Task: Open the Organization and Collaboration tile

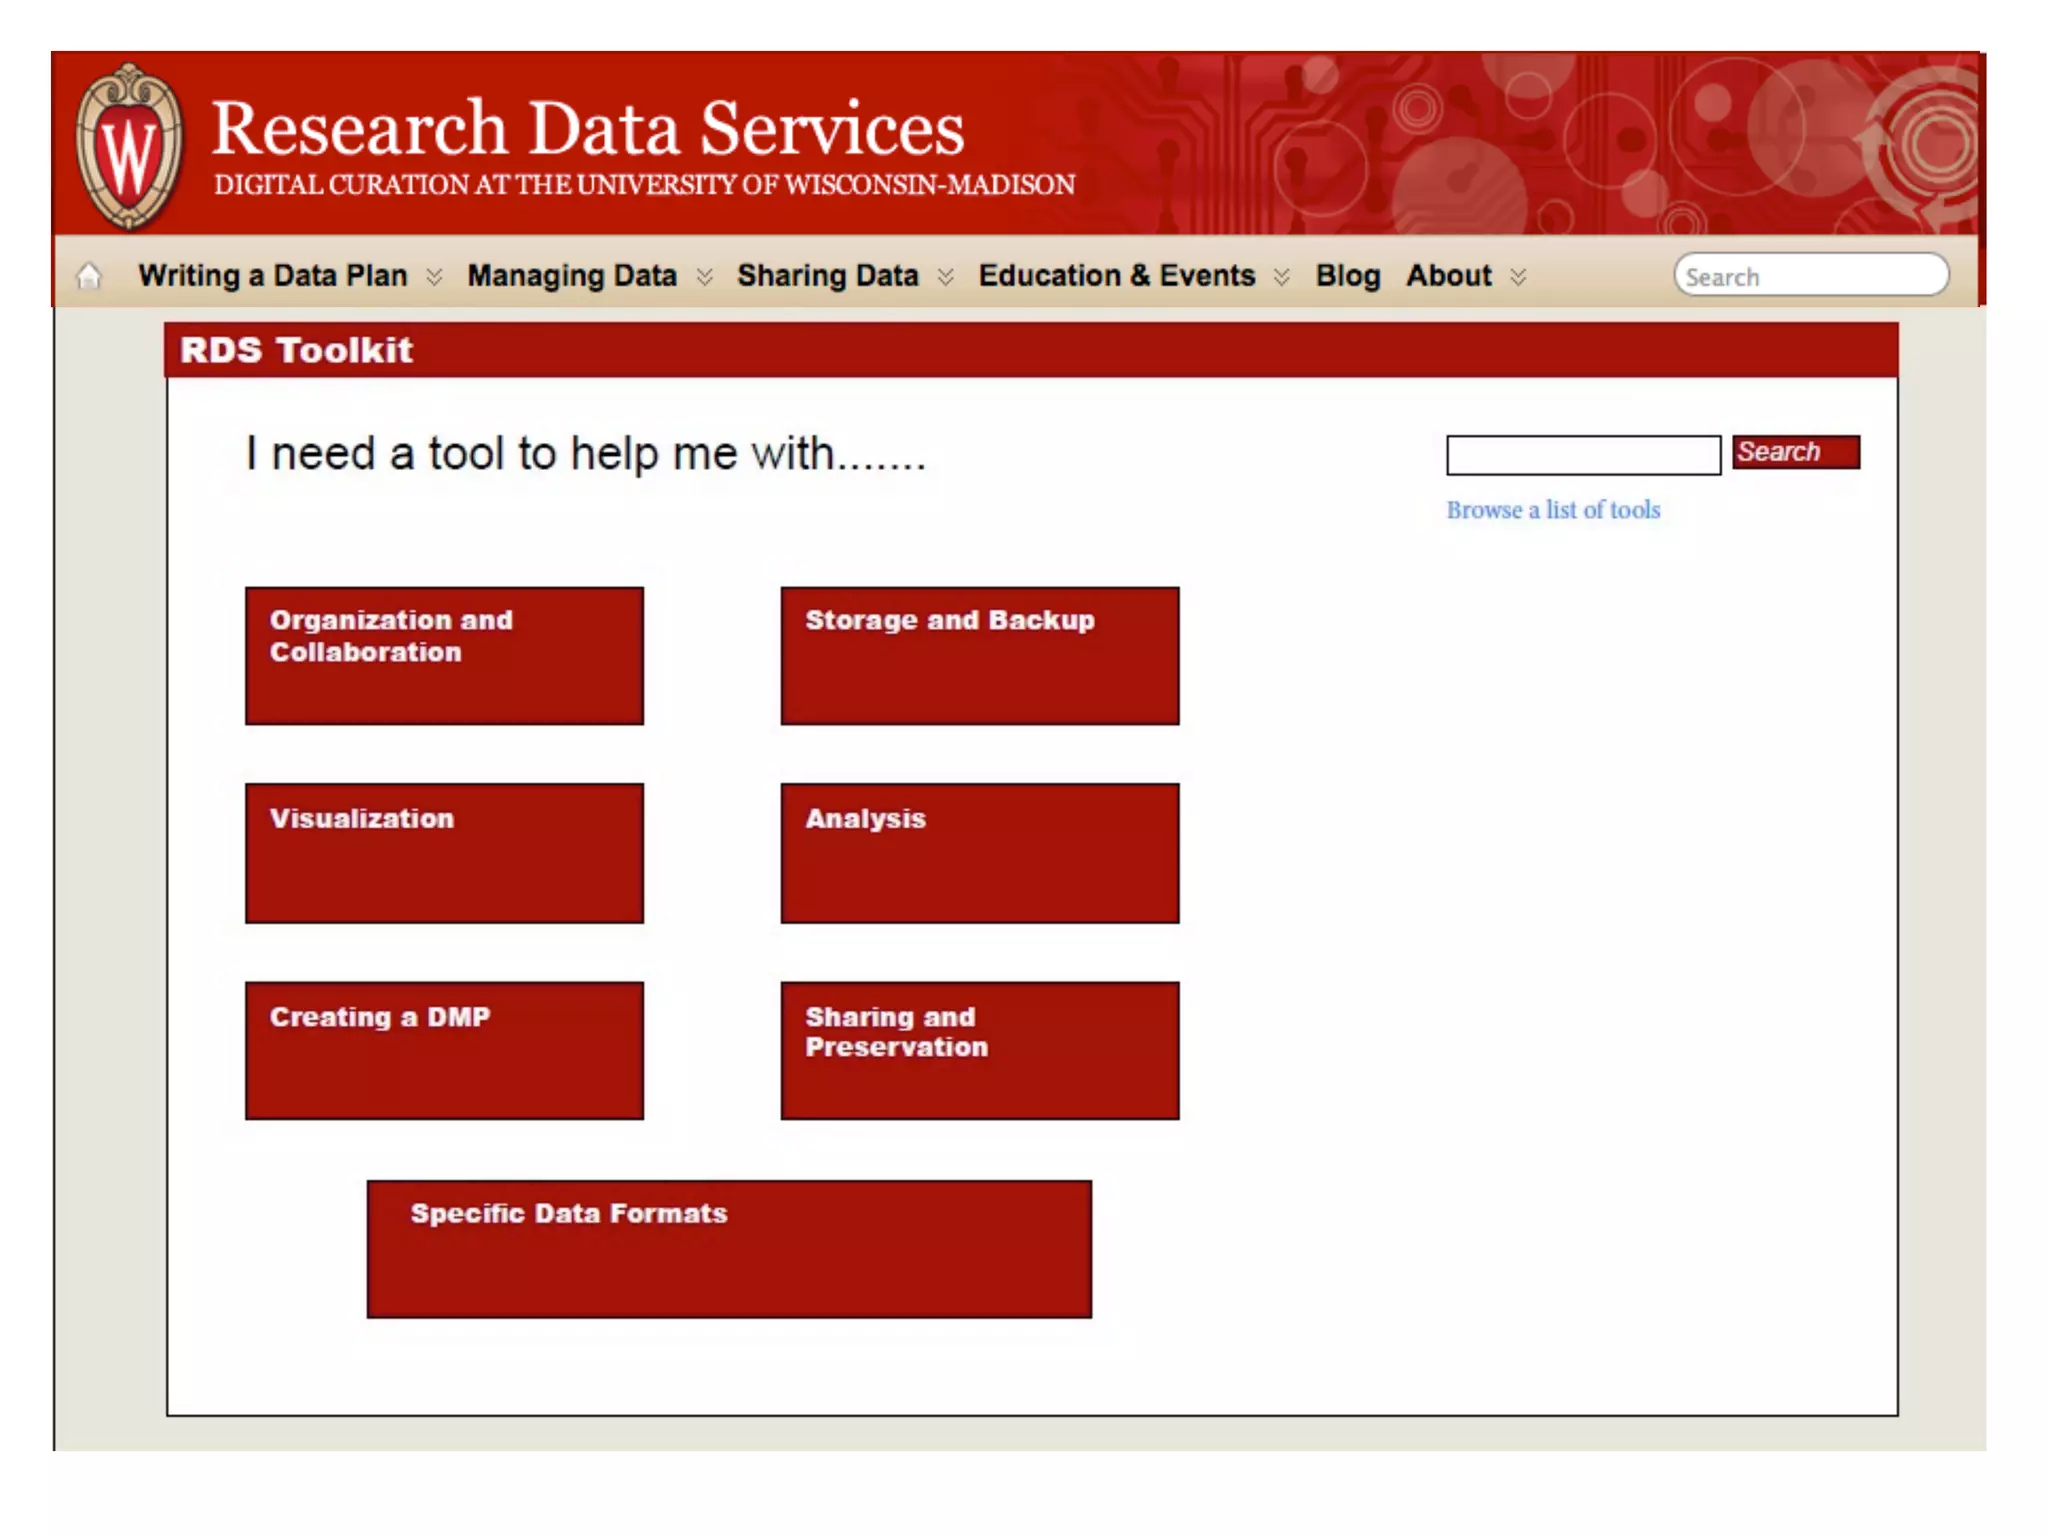Action: [x=444, y=655]
